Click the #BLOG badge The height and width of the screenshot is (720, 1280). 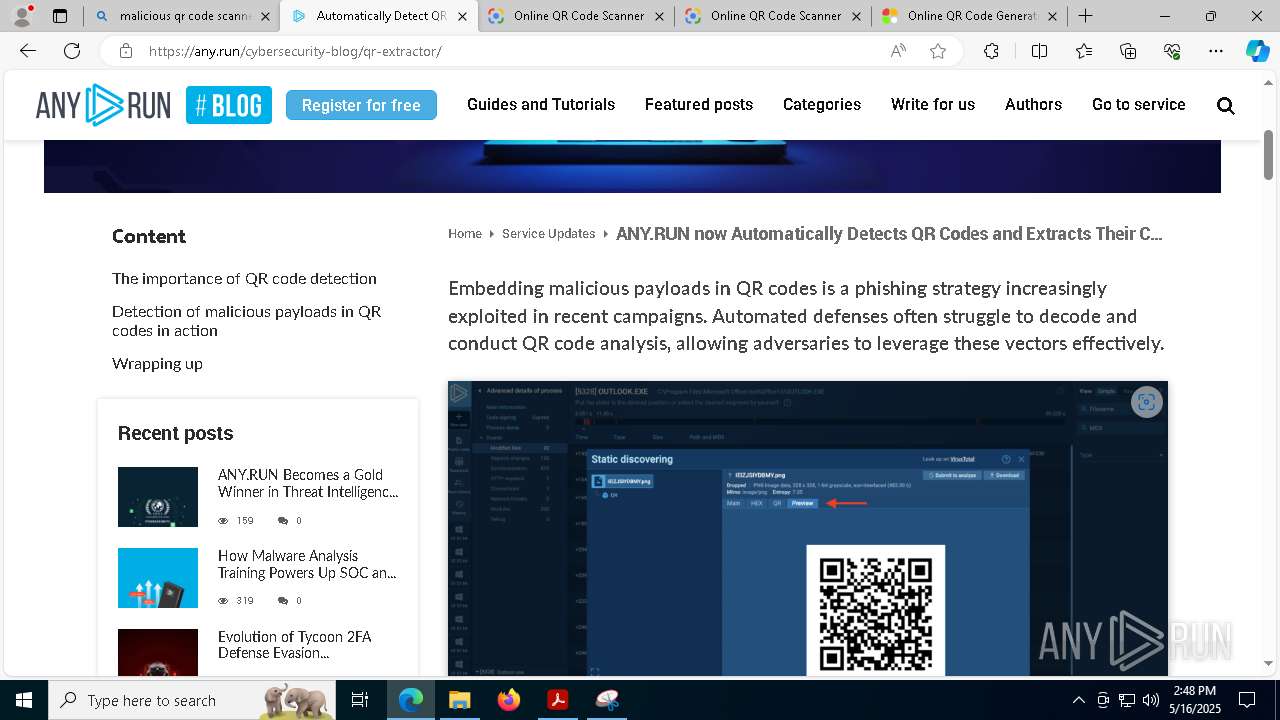click(229, 105)
